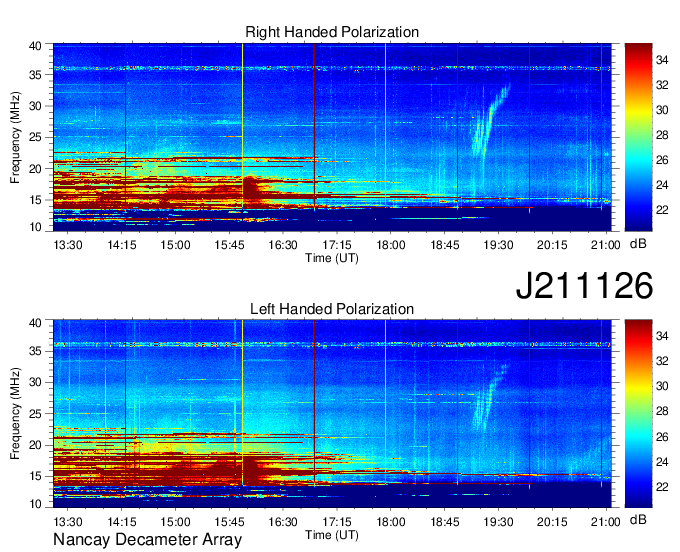Image resolution: width=680 pixels, height=552 pixels.
Task: Click the J211126 observation label
Action: 584,286
